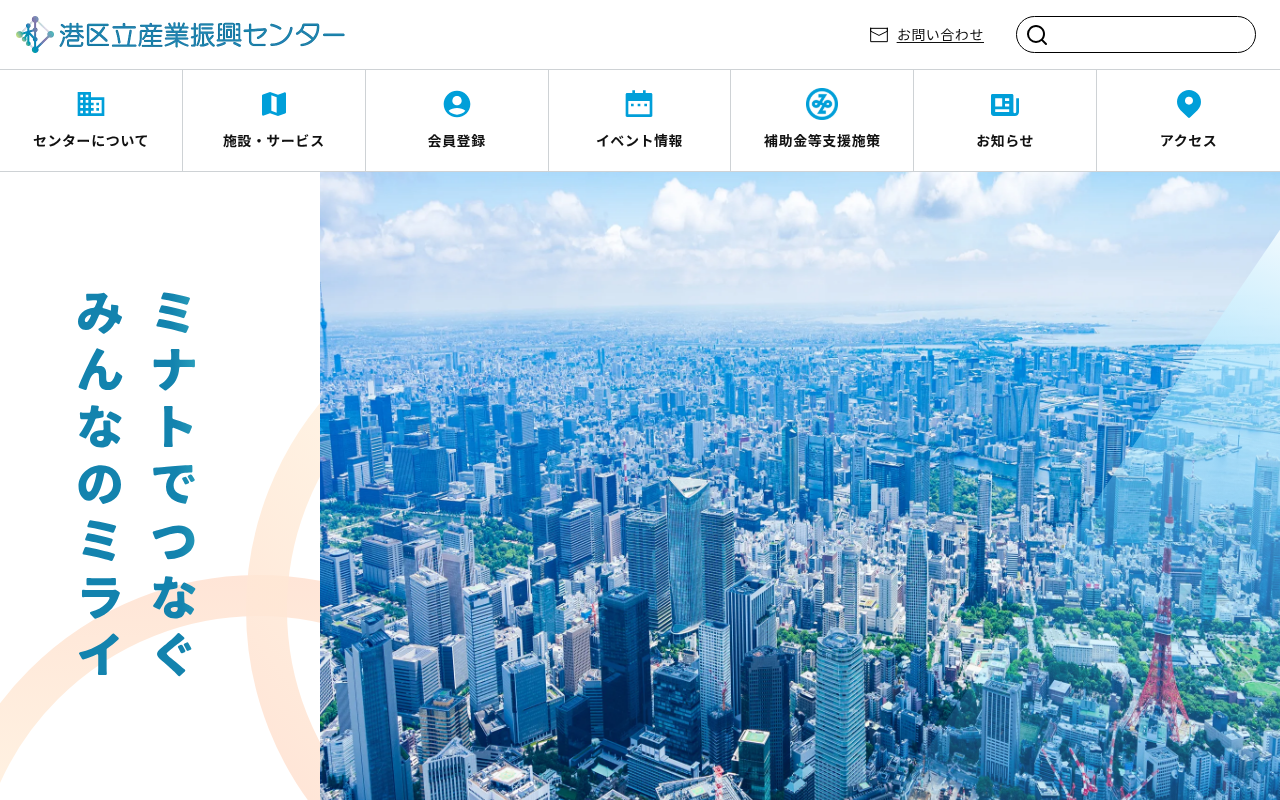Click the map icon above 施設・サービス

pyautogui.click(x=274, y=104)
